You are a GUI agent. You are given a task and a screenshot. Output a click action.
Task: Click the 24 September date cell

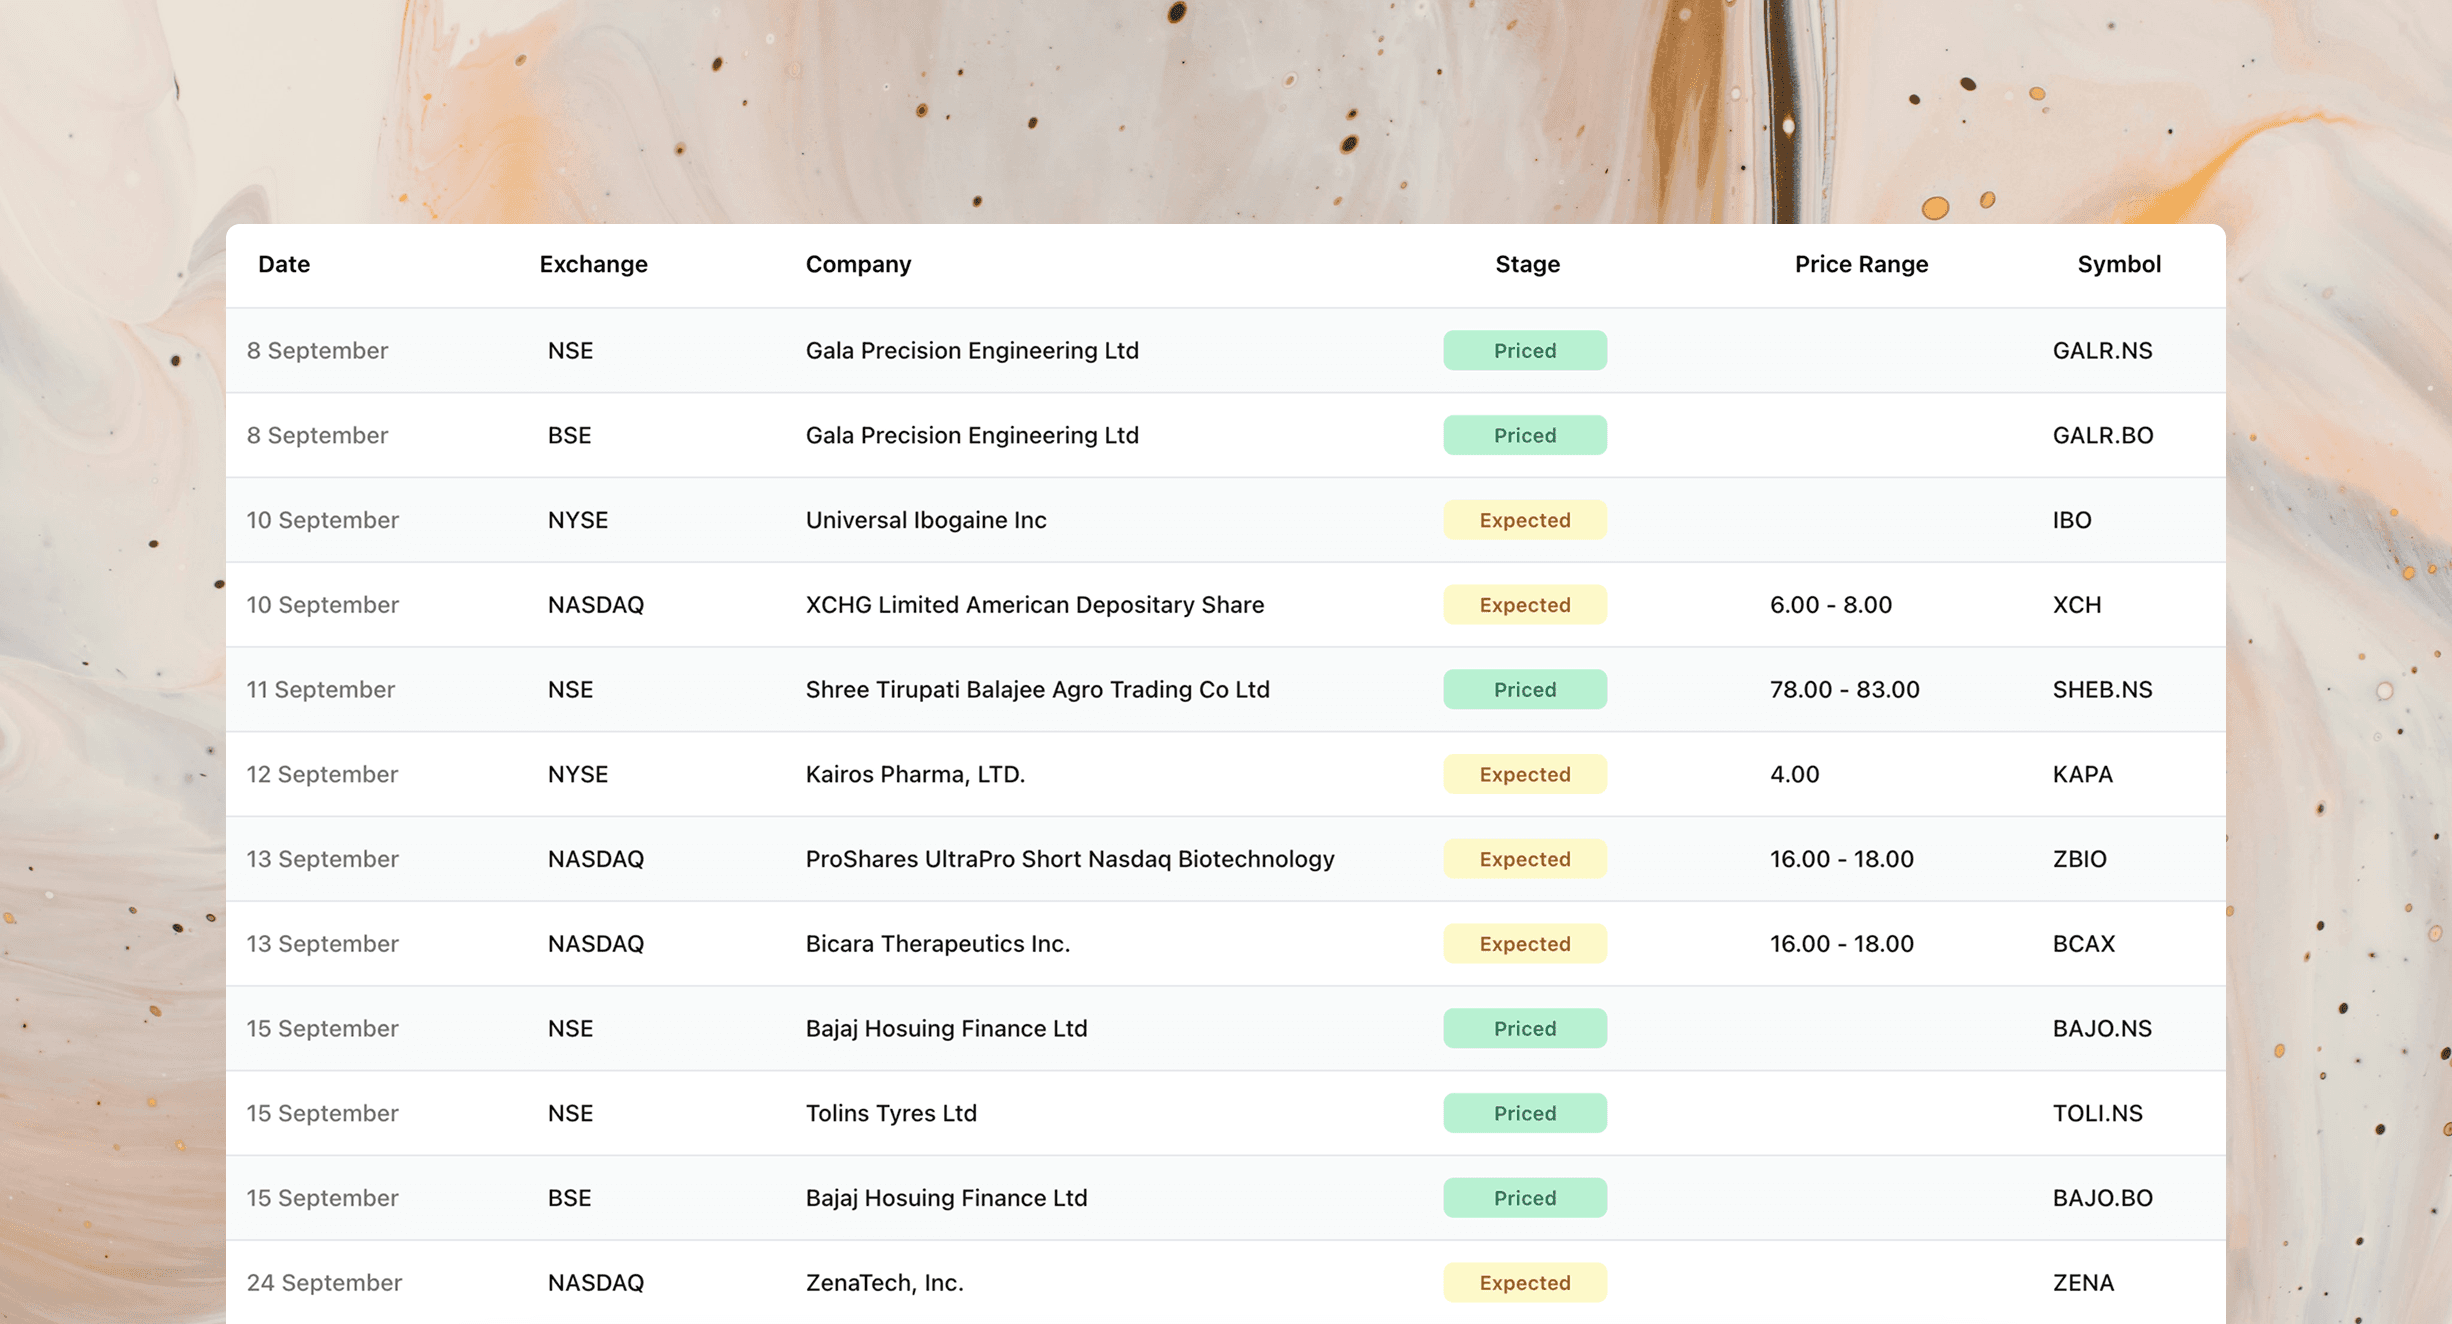pos(324,1283)
